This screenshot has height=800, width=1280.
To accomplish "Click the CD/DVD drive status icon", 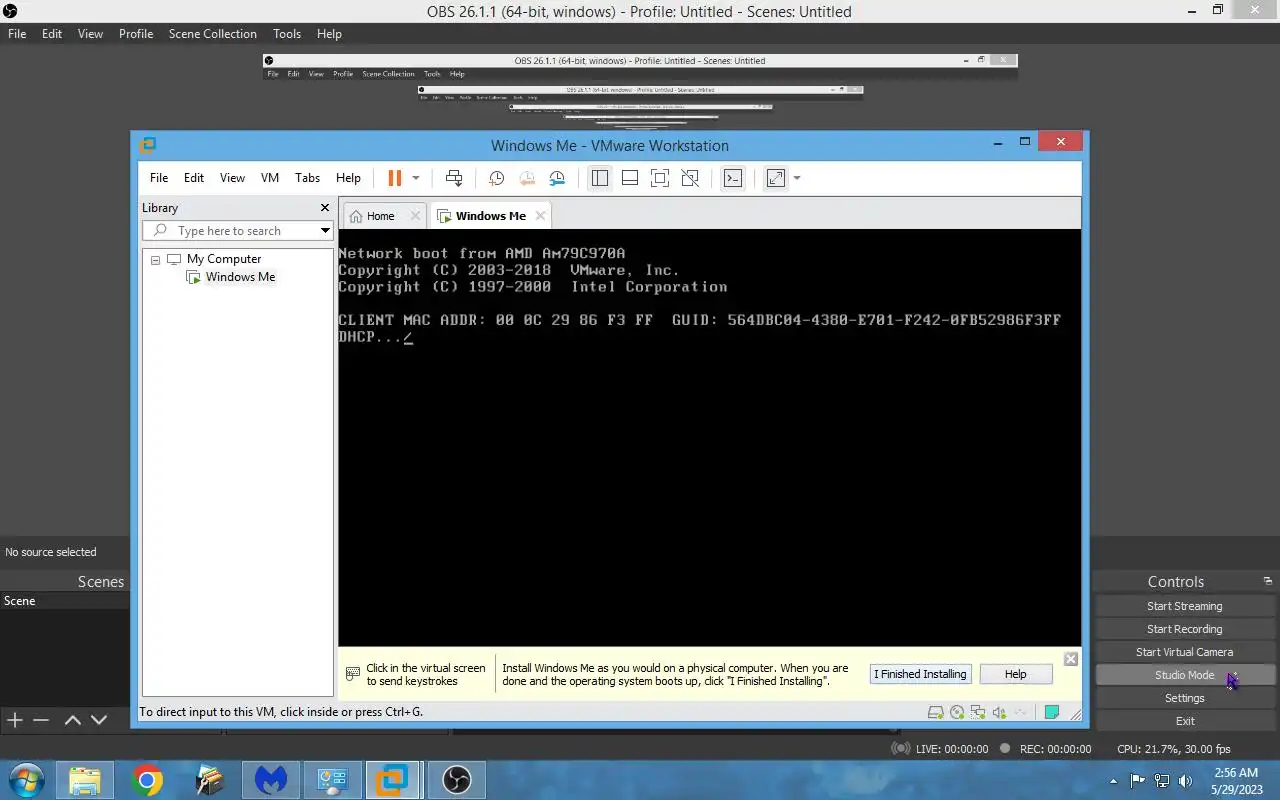I will tap(957, 713).
